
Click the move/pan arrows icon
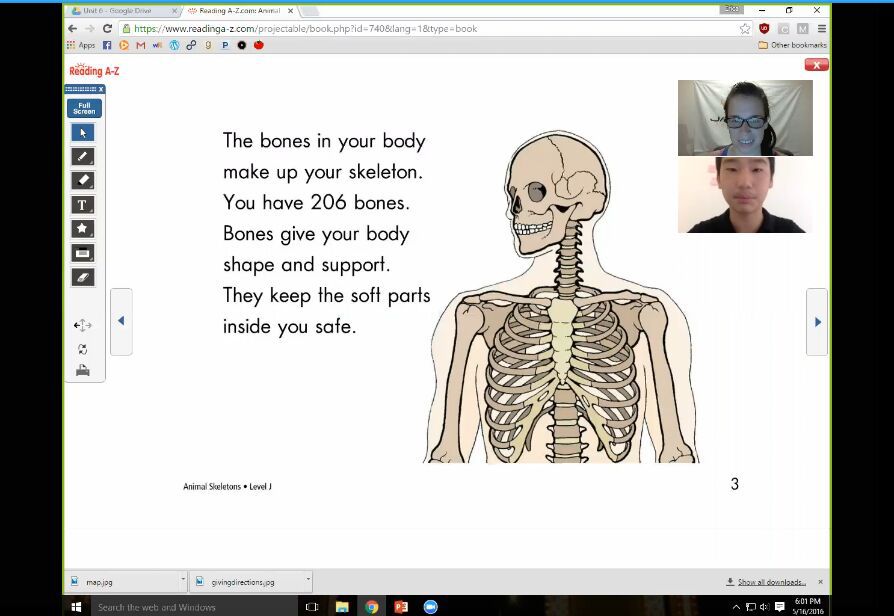click(x=83, y=325)
